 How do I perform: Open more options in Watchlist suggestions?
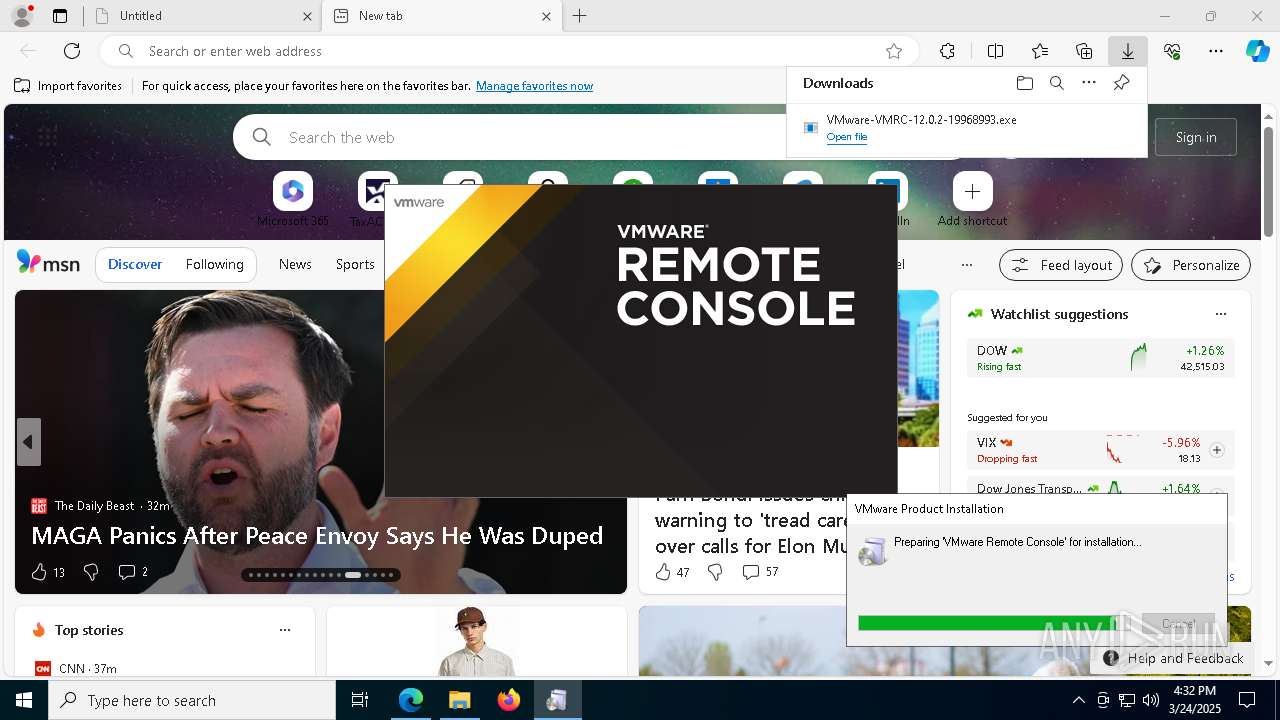pos(1220,314)
